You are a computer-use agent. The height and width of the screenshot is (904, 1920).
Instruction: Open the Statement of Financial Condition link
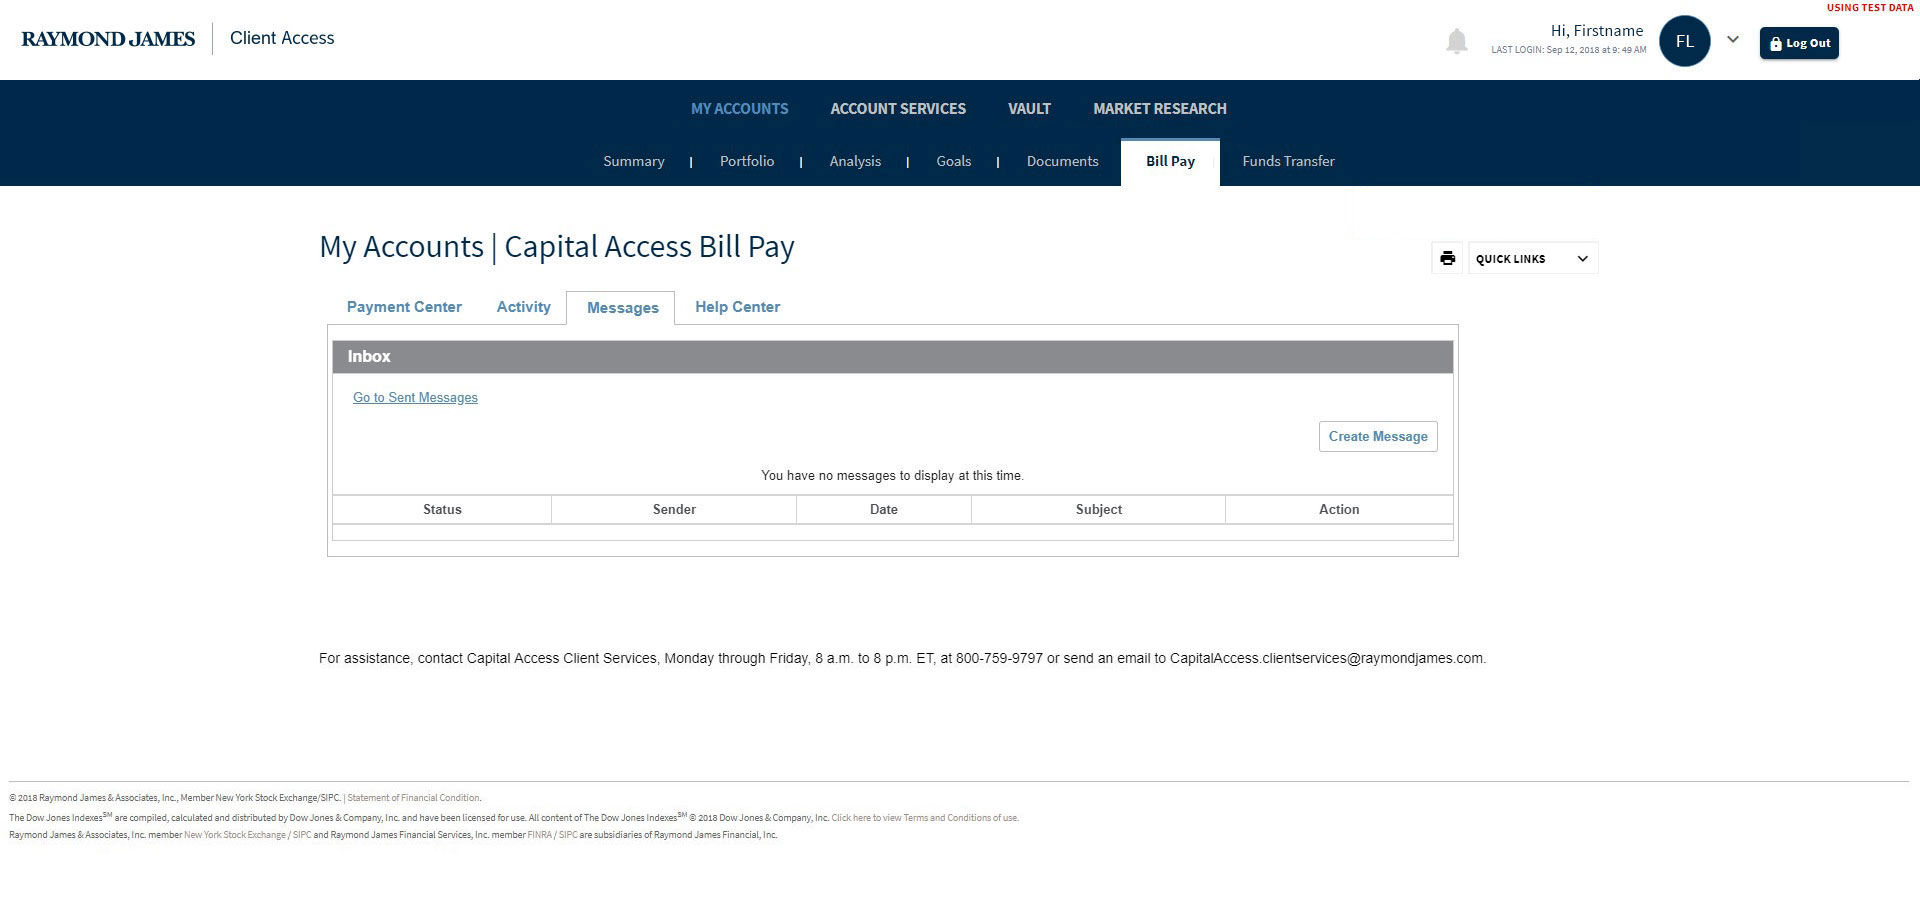(x=413, y=798)
